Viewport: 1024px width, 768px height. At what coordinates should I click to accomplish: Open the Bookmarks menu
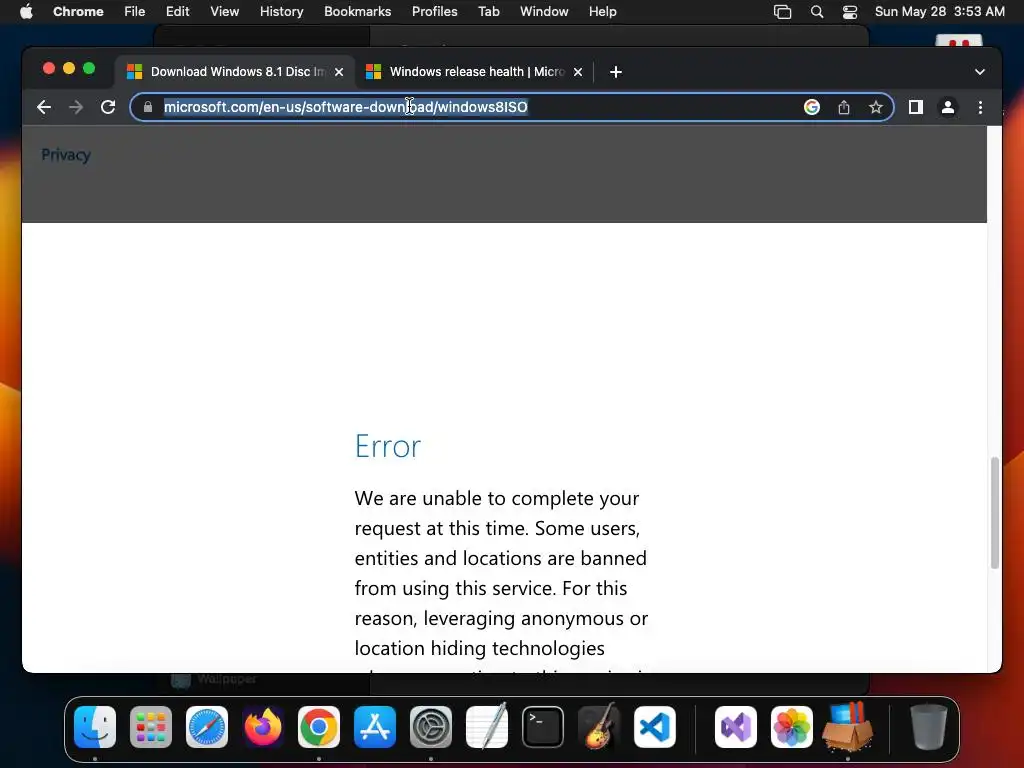pyautogui.click(x=358, y=12)
